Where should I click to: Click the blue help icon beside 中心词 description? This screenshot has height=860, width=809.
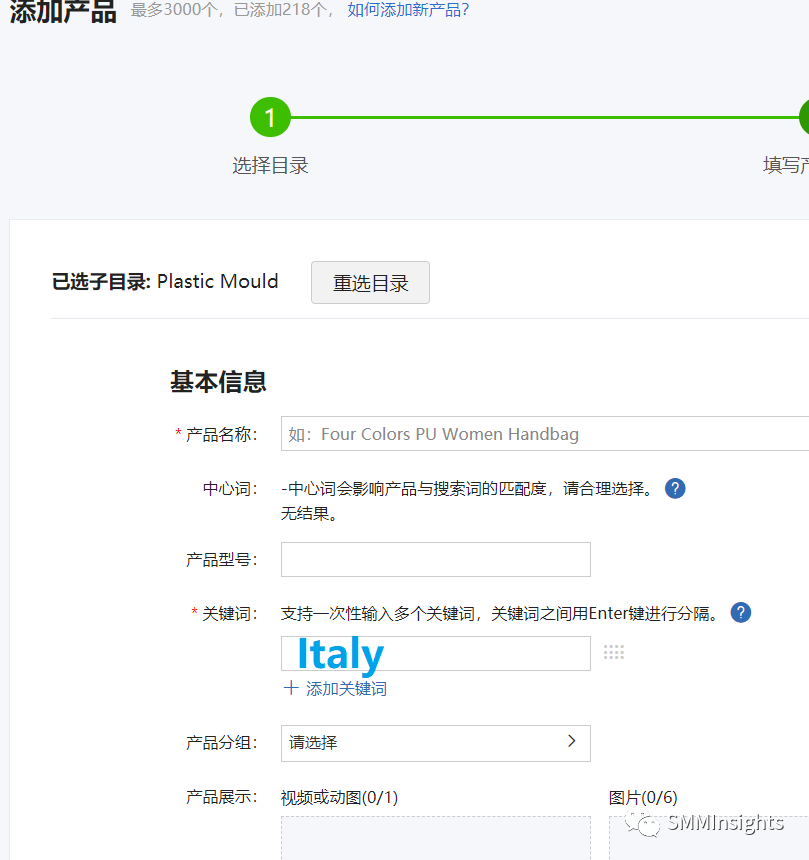(x=675, y=489)
